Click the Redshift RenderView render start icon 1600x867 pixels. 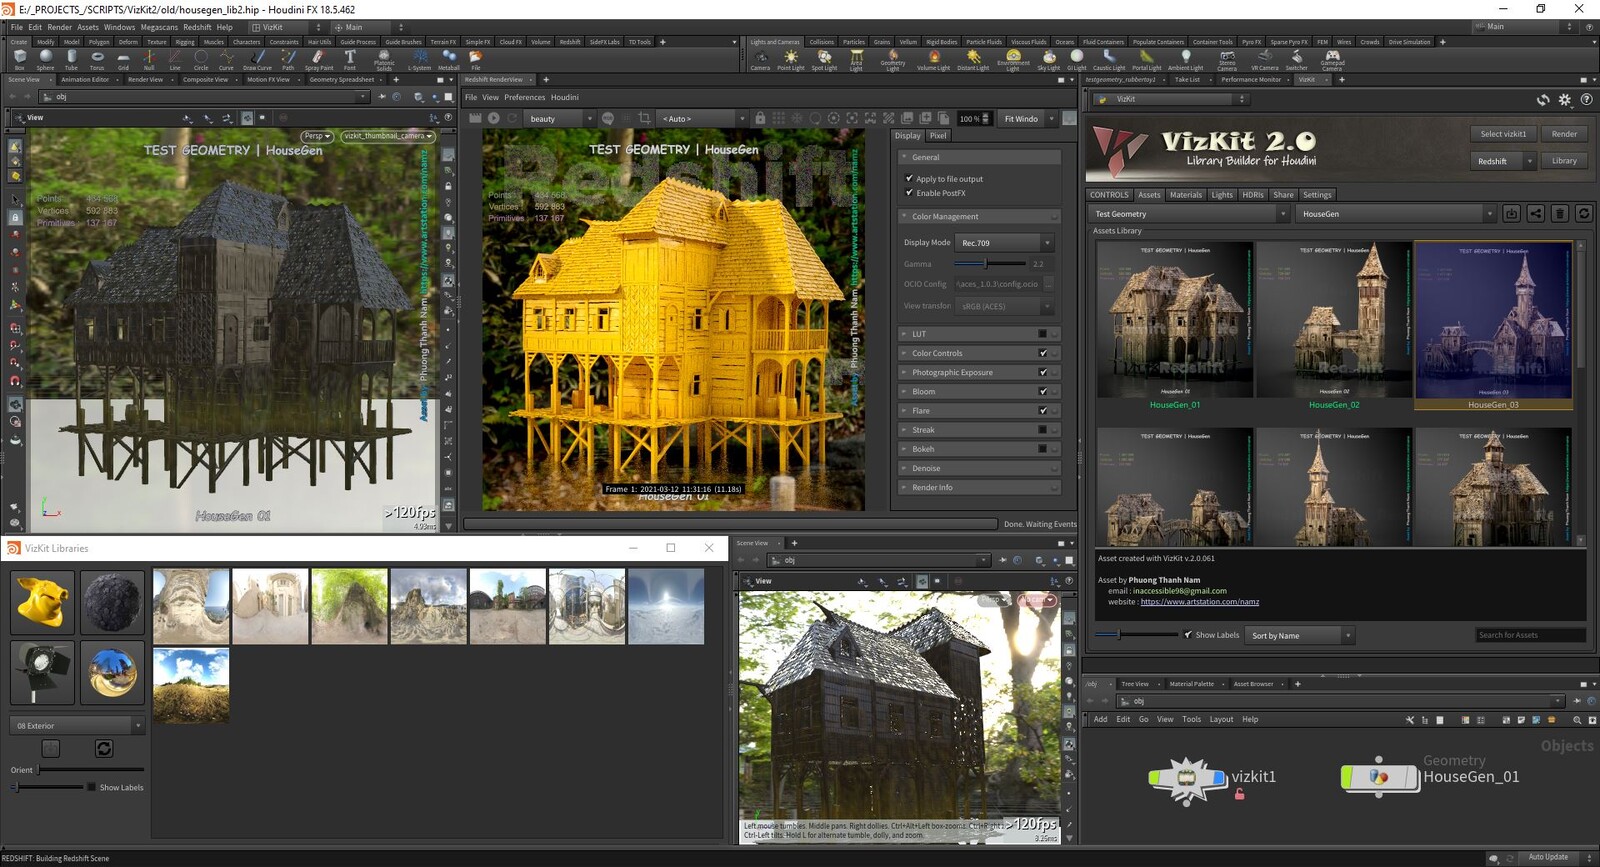tap(493, 118)
